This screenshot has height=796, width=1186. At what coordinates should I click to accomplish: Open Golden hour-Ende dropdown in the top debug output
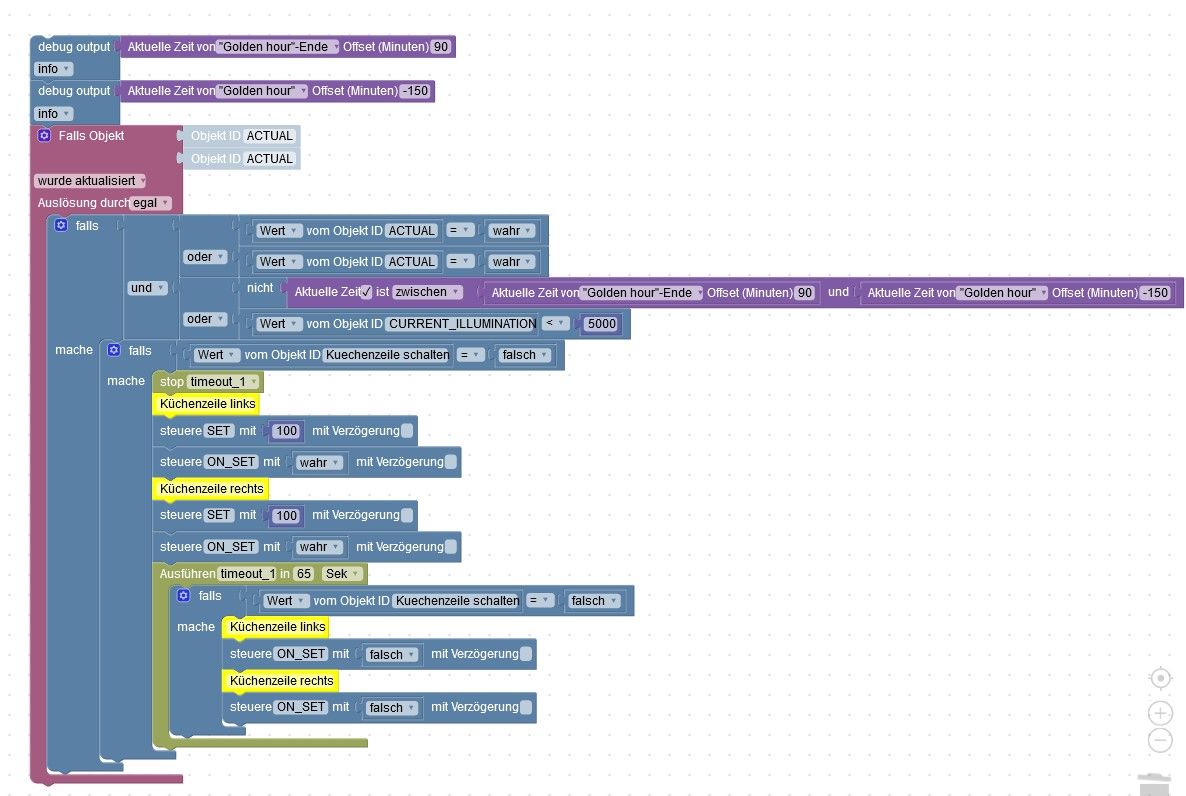(x=278, y=47)
